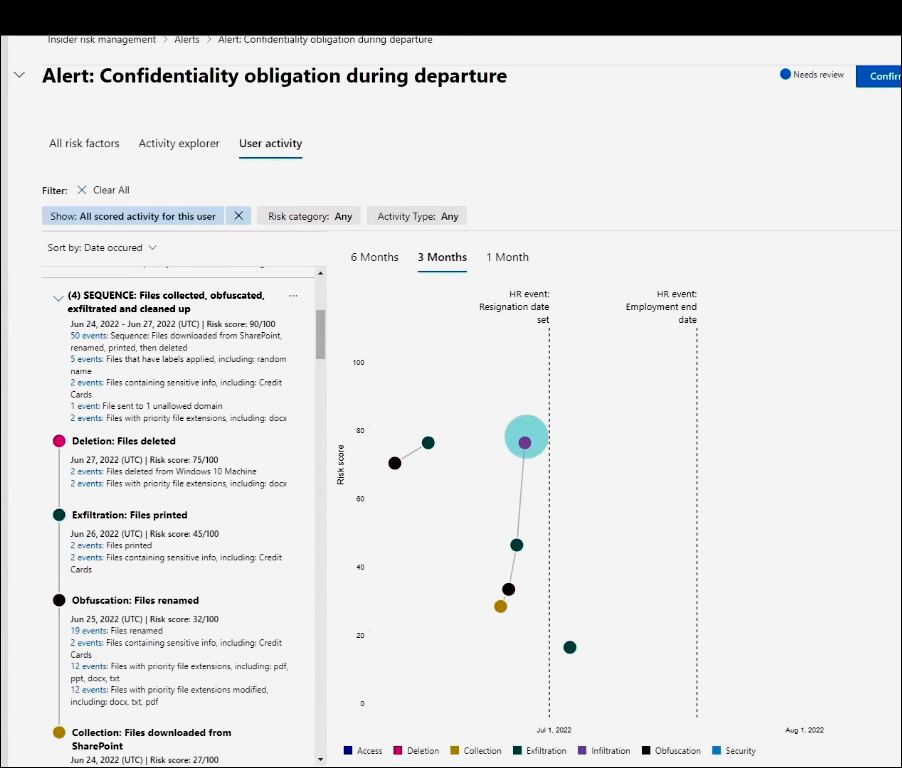902x768 pixels.
Task: Click the Exfiltration: Files printed heading
Action: pos(129,515)
